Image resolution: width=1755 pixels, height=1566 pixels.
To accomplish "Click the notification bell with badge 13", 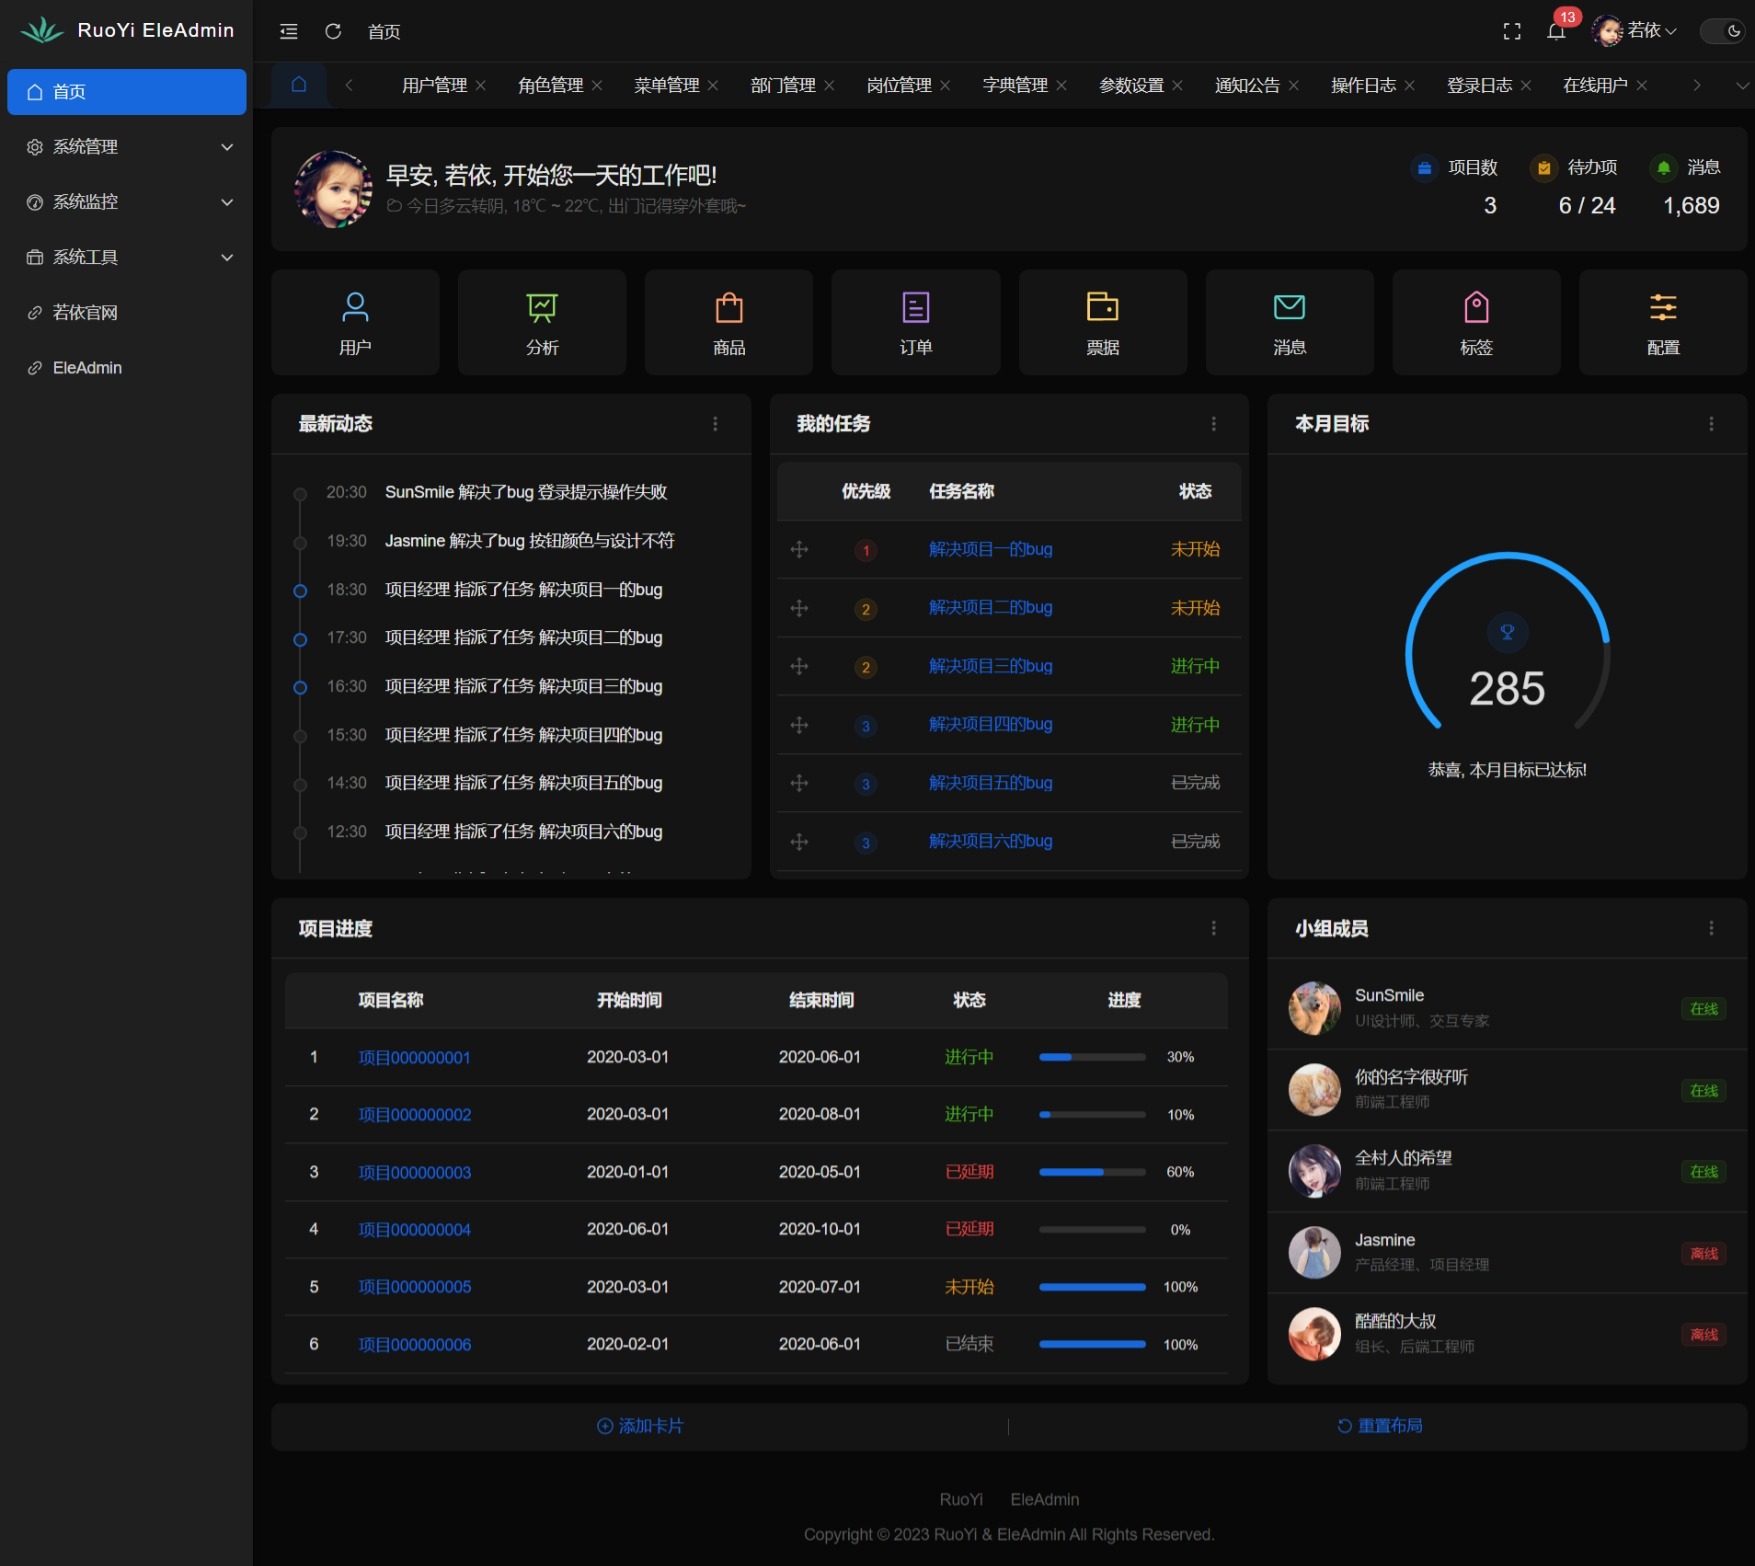I will tap(1556, 32).
